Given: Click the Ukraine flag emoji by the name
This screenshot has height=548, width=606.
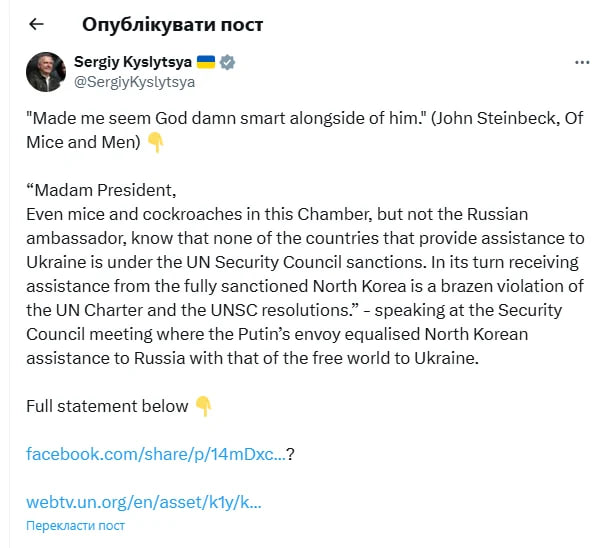Looking at the screenshot, I should [x=206, y=62].
